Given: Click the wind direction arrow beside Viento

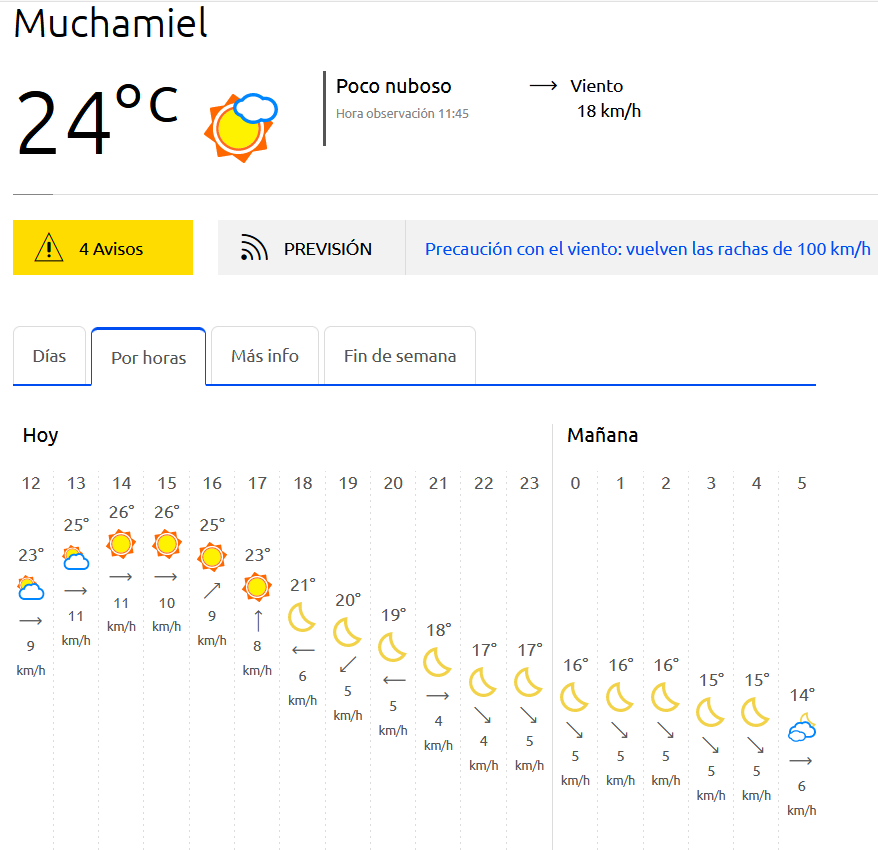Looking at the screenshot, I should pyautogui.click(x=543, y=86).
